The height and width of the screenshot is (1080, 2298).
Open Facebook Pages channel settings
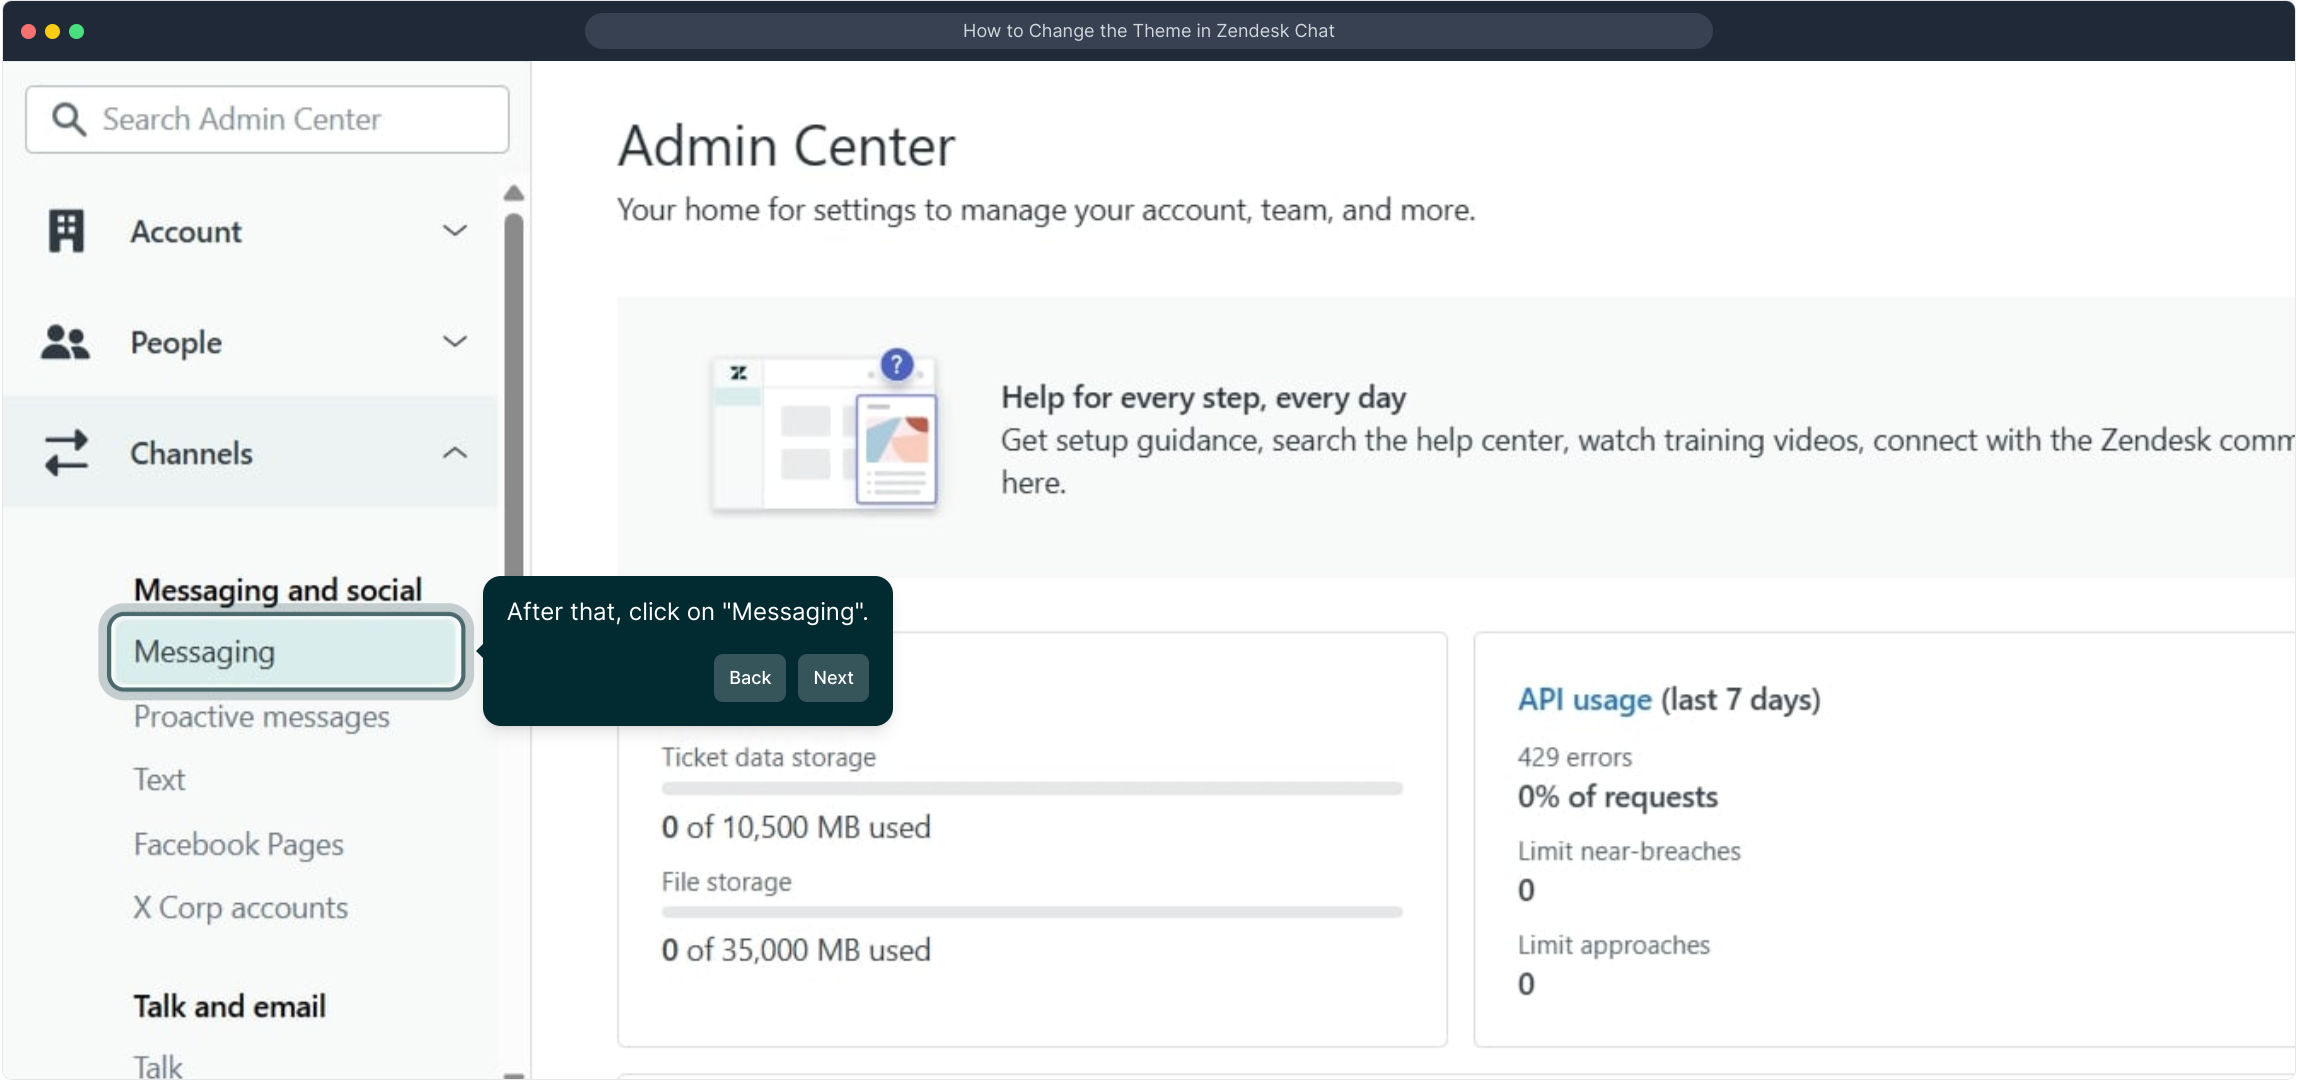click(x=238, y=845)
